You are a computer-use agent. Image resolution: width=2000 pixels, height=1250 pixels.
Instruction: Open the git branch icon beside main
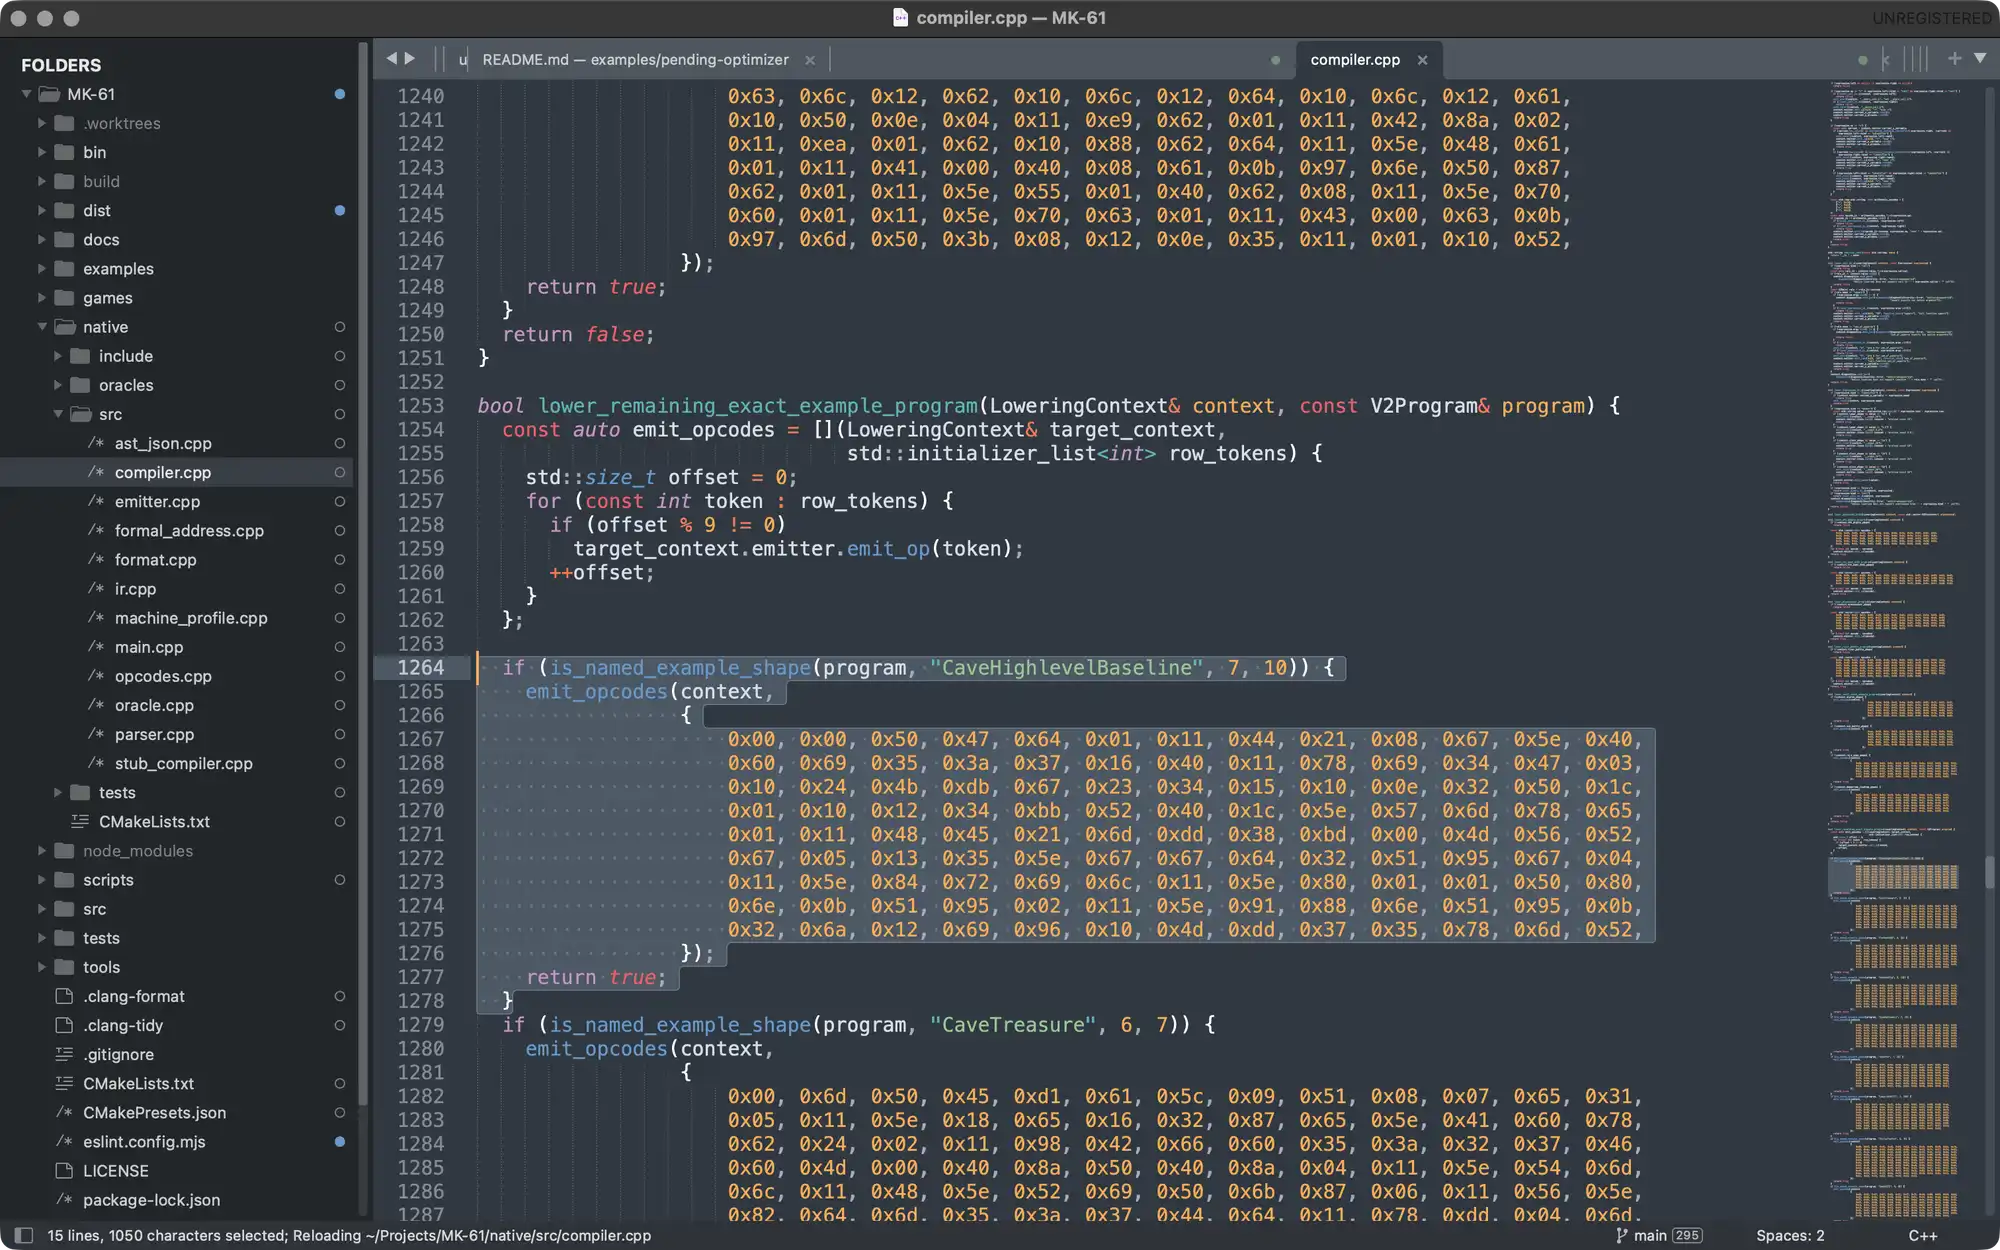pyautogui.click(x=1621, y=1235)
